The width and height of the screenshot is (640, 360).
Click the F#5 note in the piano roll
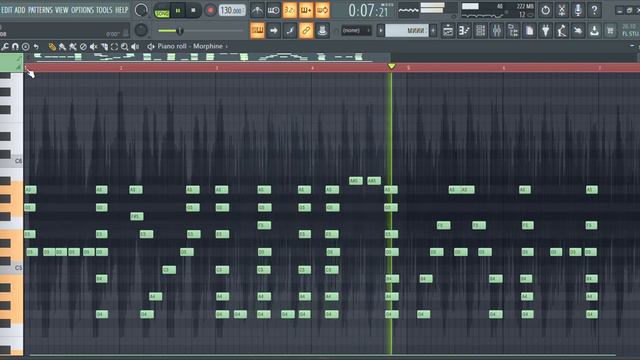pyautogui.click(x=137, y=216)
